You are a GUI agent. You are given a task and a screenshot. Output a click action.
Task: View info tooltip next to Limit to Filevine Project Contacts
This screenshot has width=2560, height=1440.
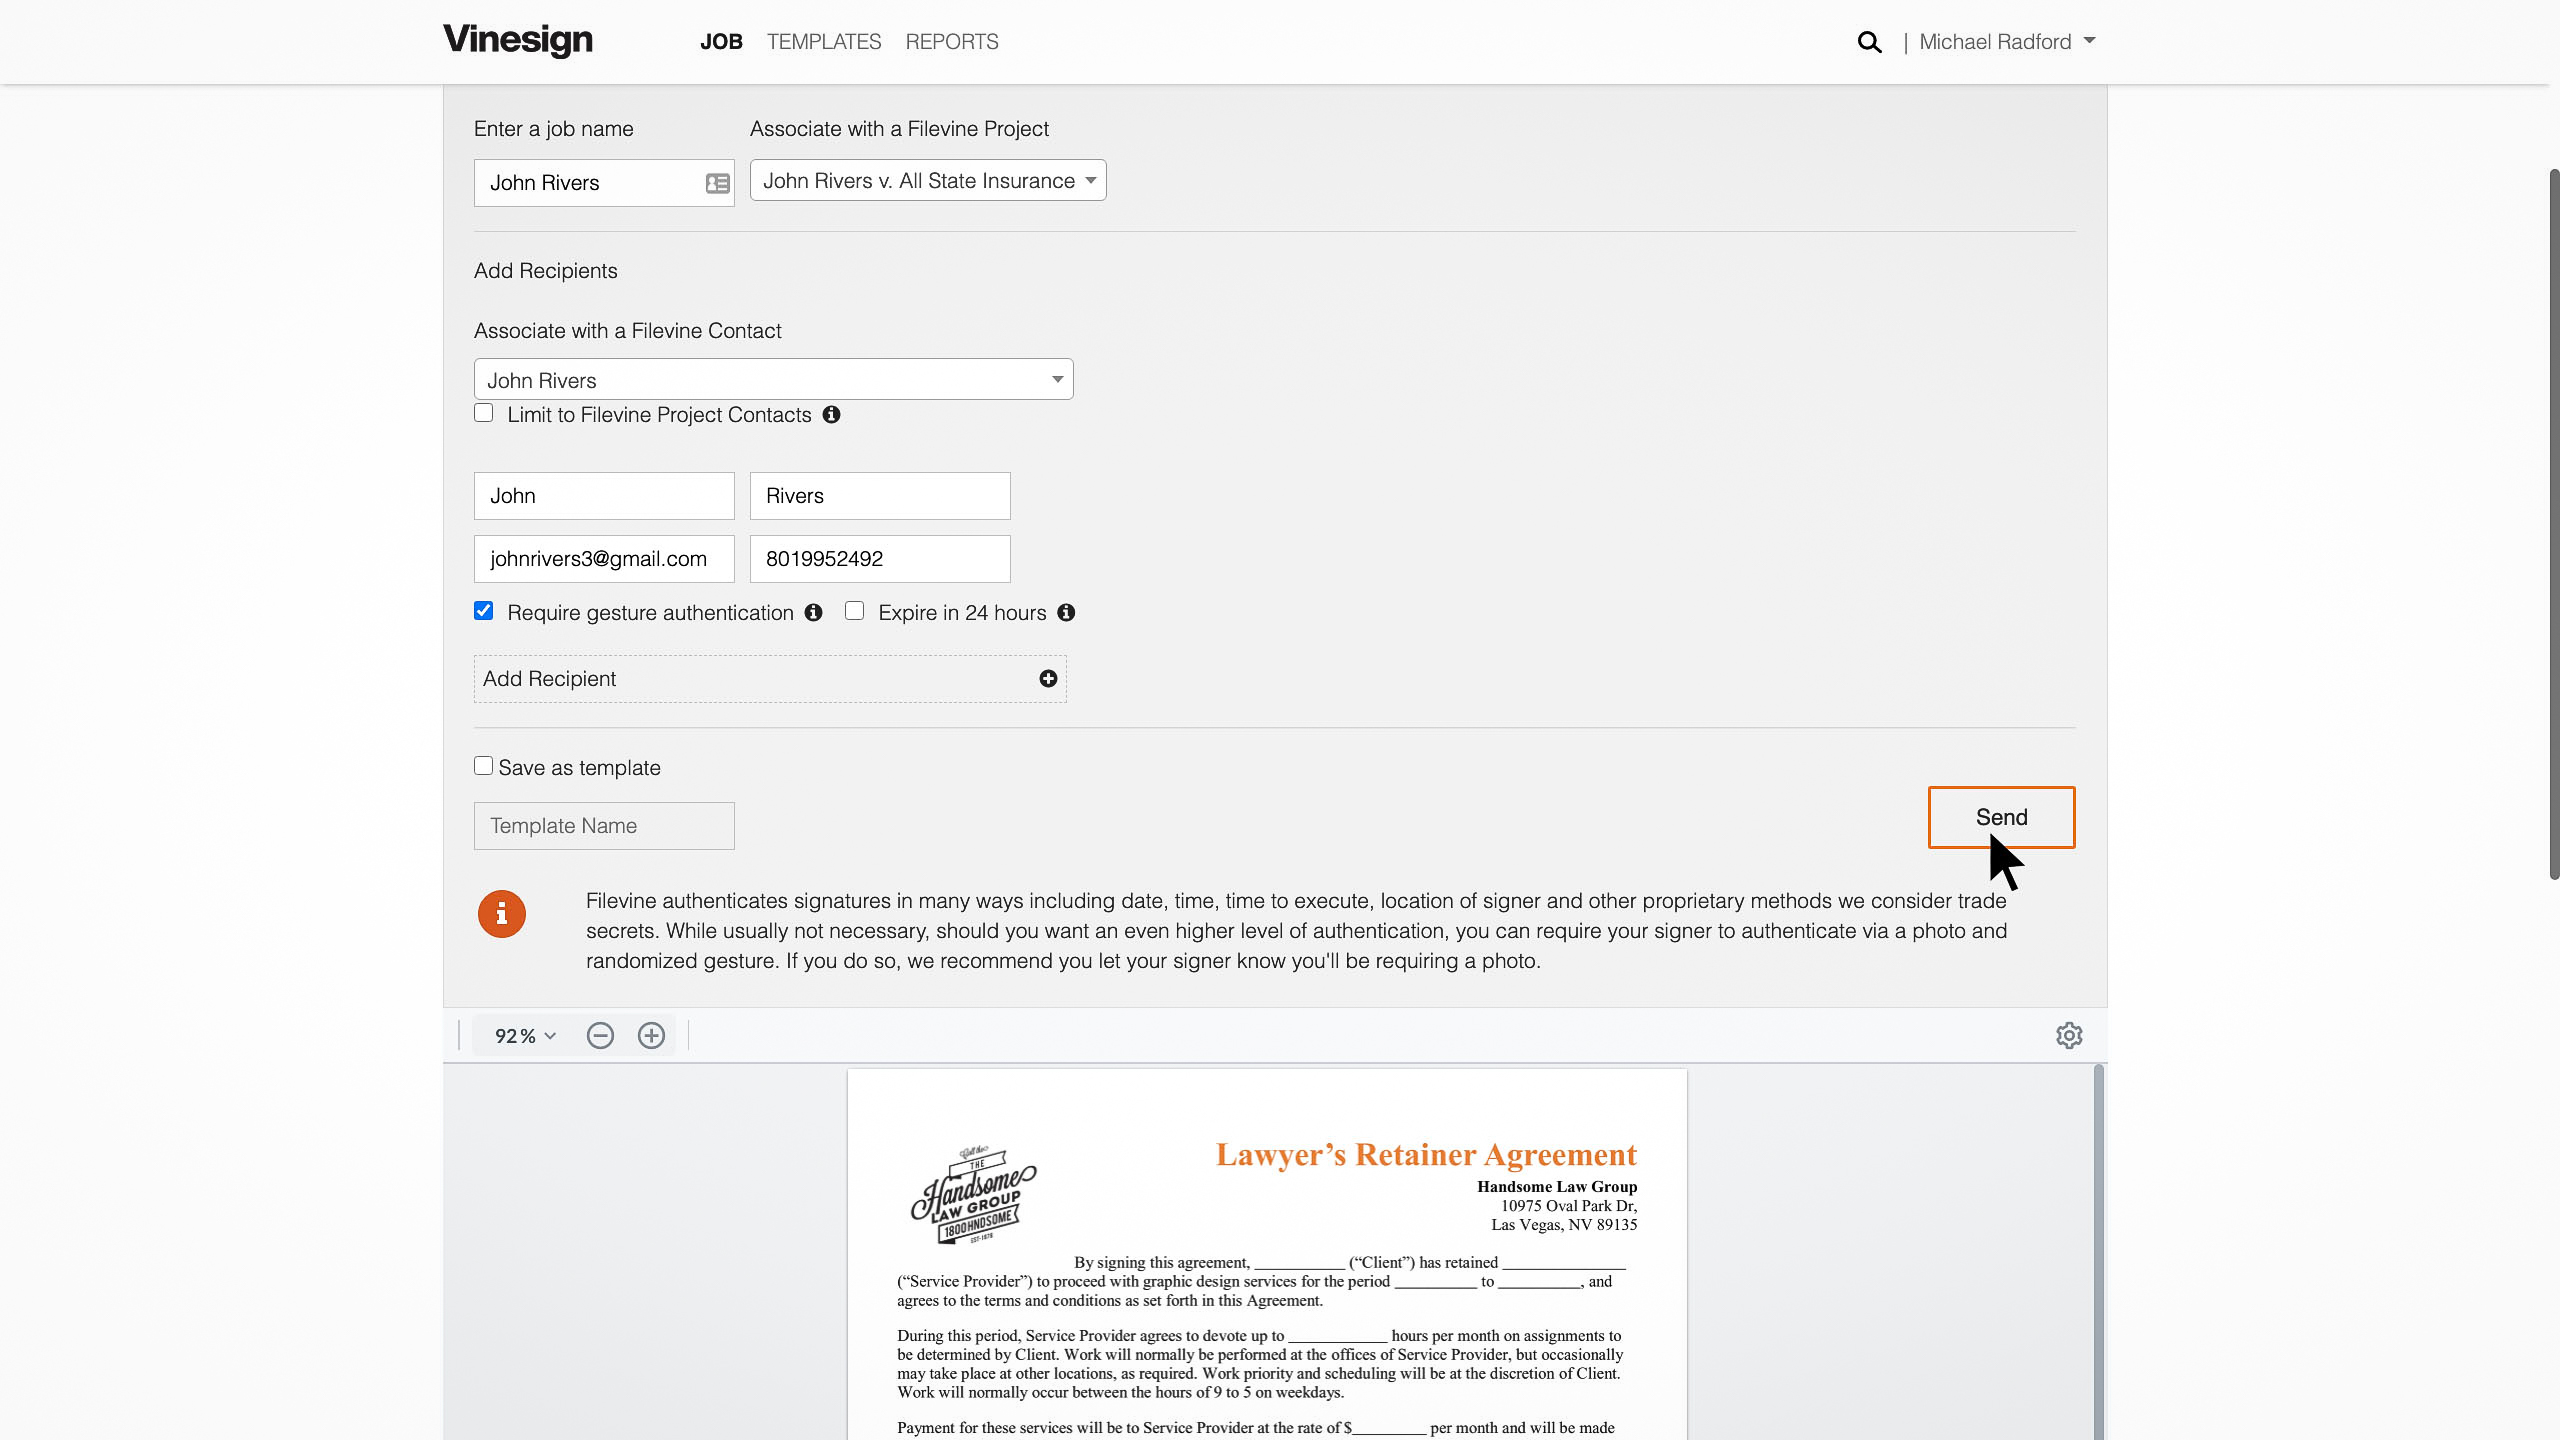tap(832, 414)
